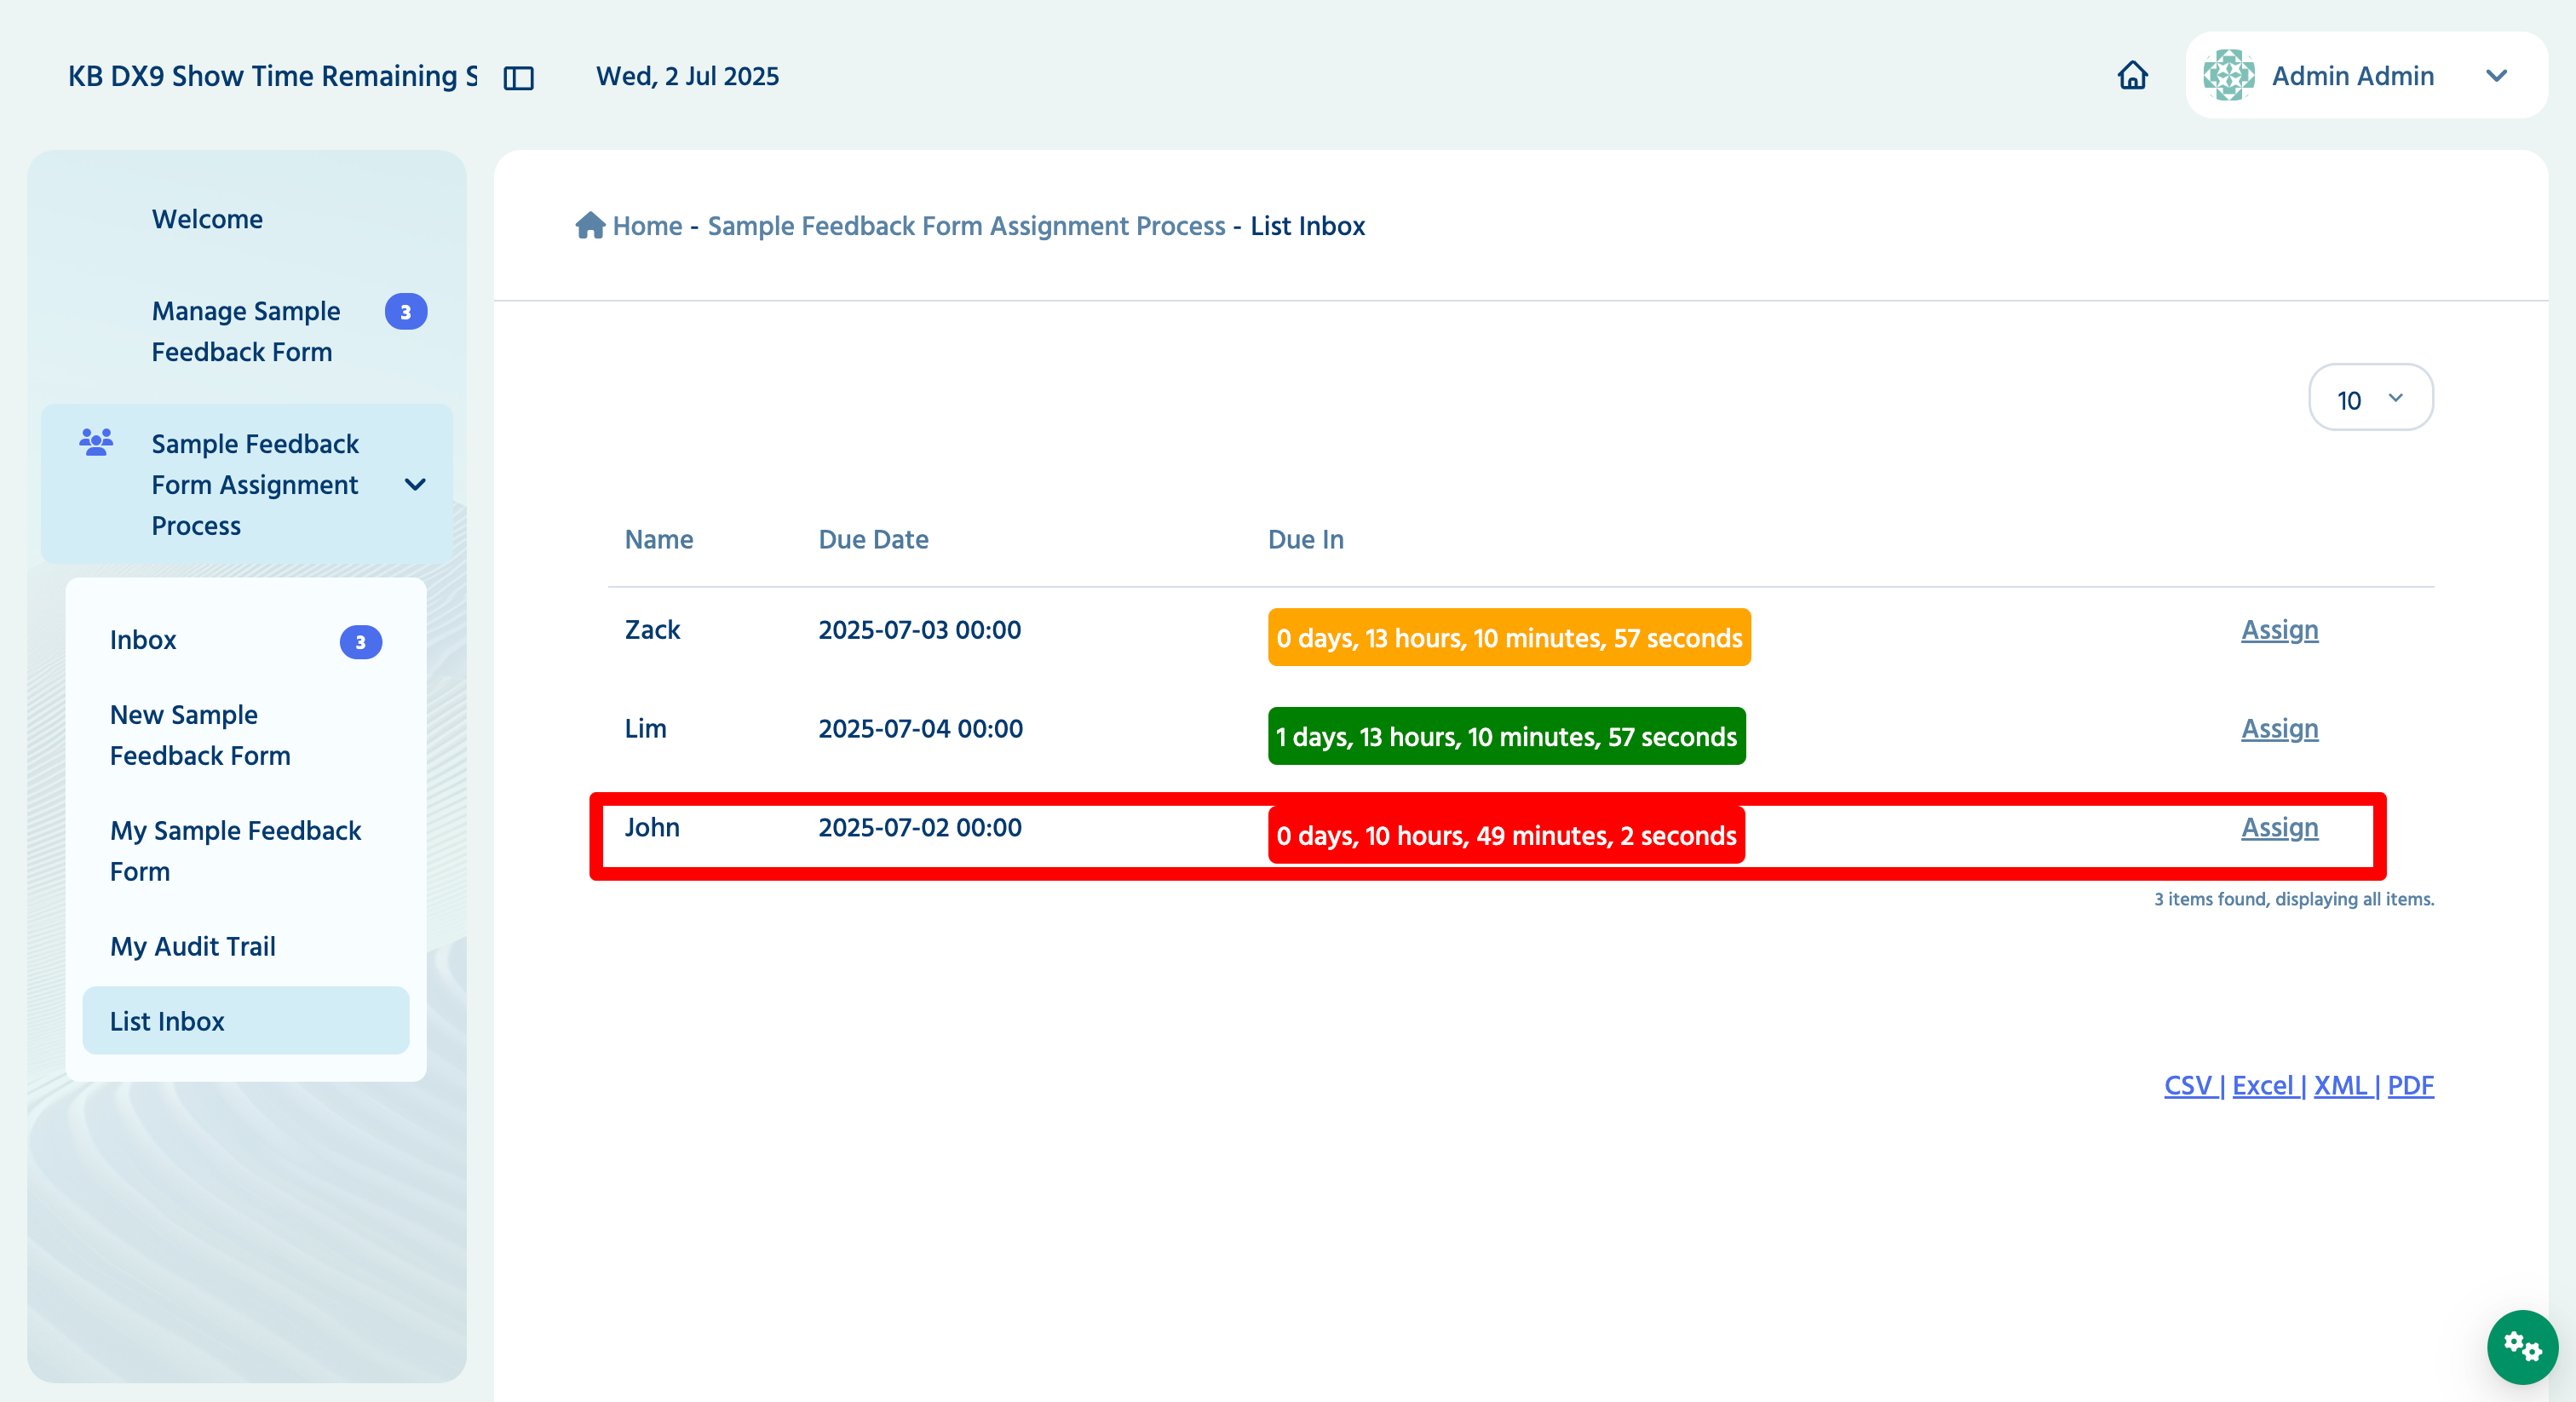Image resolution: width=2576 pixels, height=1402 pixels.
Task: Sort by Name column header
Action: (659, 540)
